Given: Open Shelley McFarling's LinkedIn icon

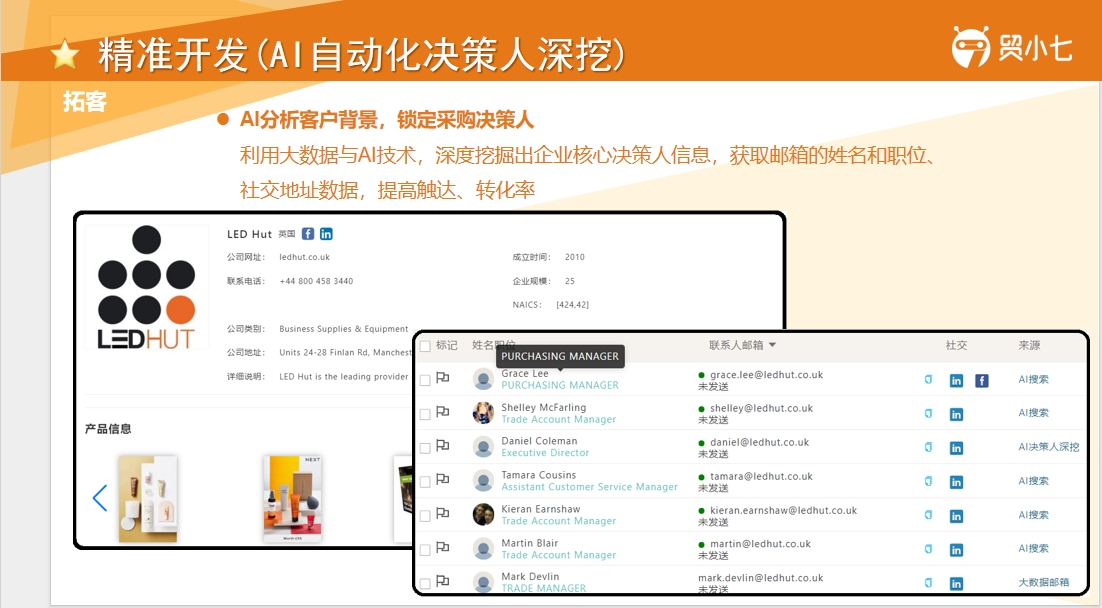Looking at the screenshot, I should click(x=957, y=415).
